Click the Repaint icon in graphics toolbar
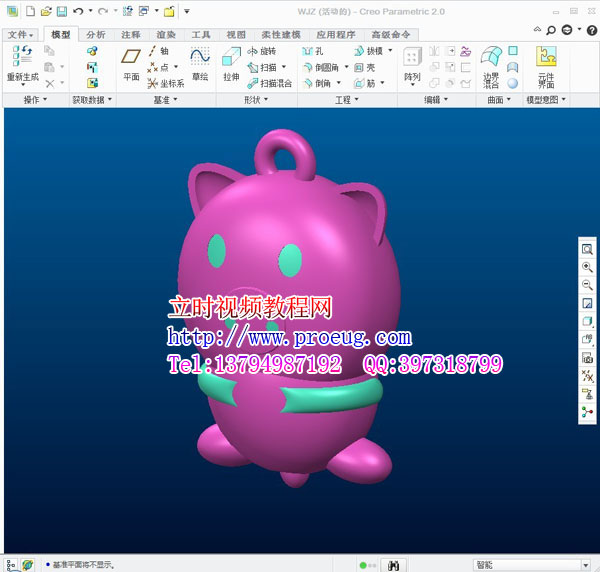The height and width of the screenshot is (572, 600). pyautogui.click(x=587, y=303)
